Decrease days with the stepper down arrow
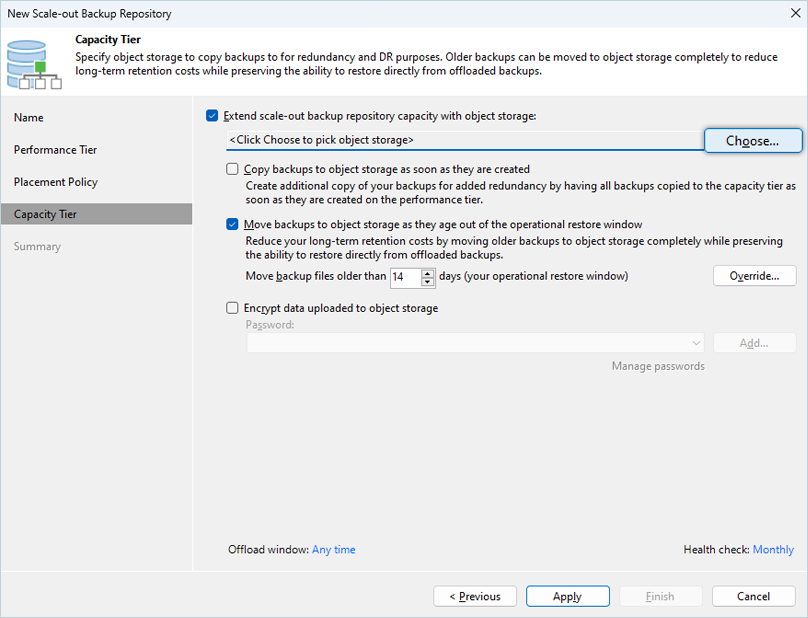The height and width of the screenshot is (618, 808). pos(428,281)
